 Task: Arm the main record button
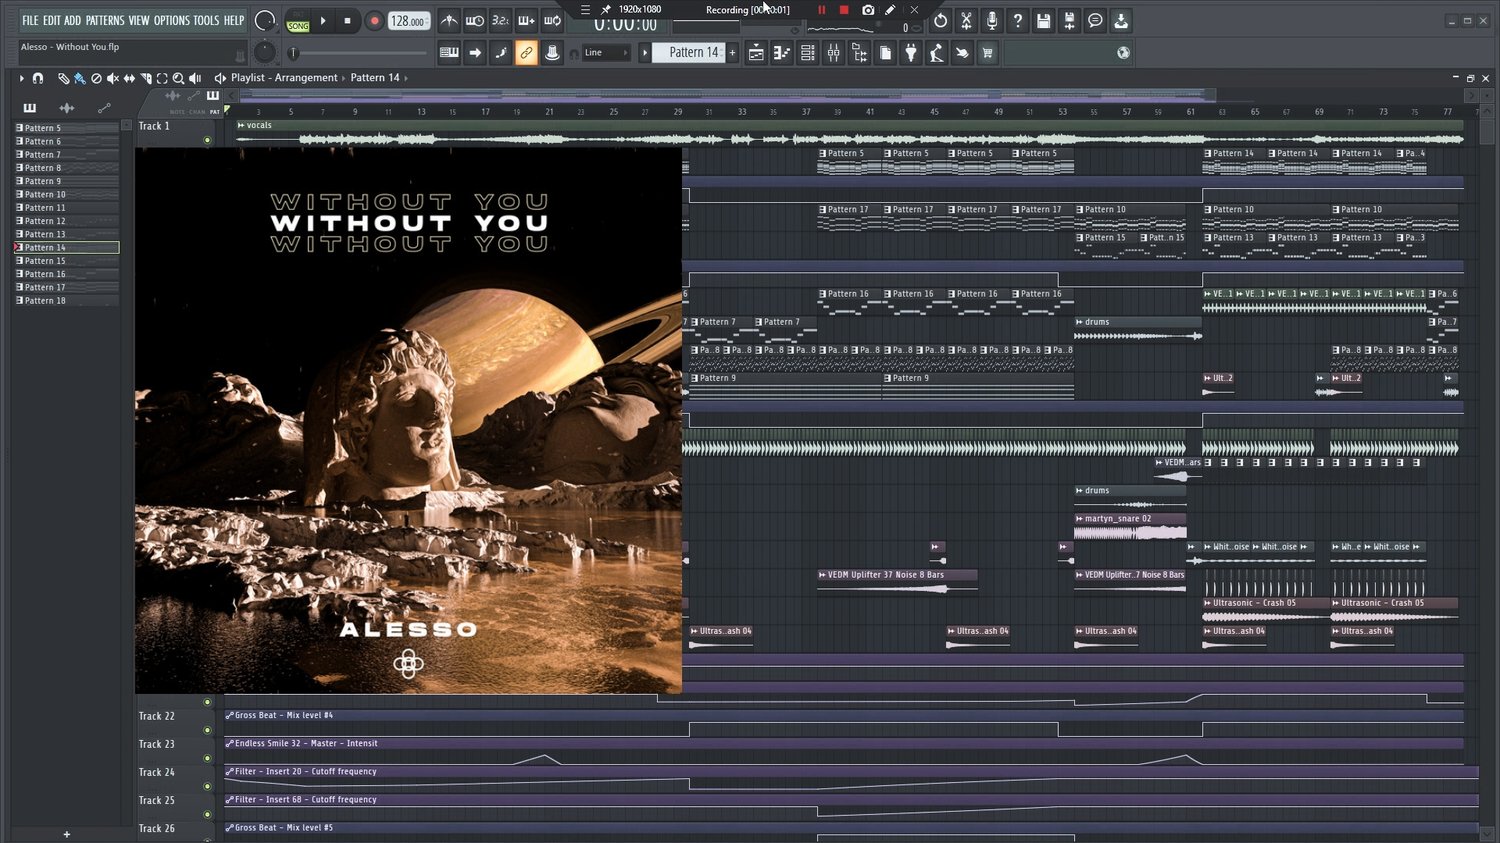point(374,20)
